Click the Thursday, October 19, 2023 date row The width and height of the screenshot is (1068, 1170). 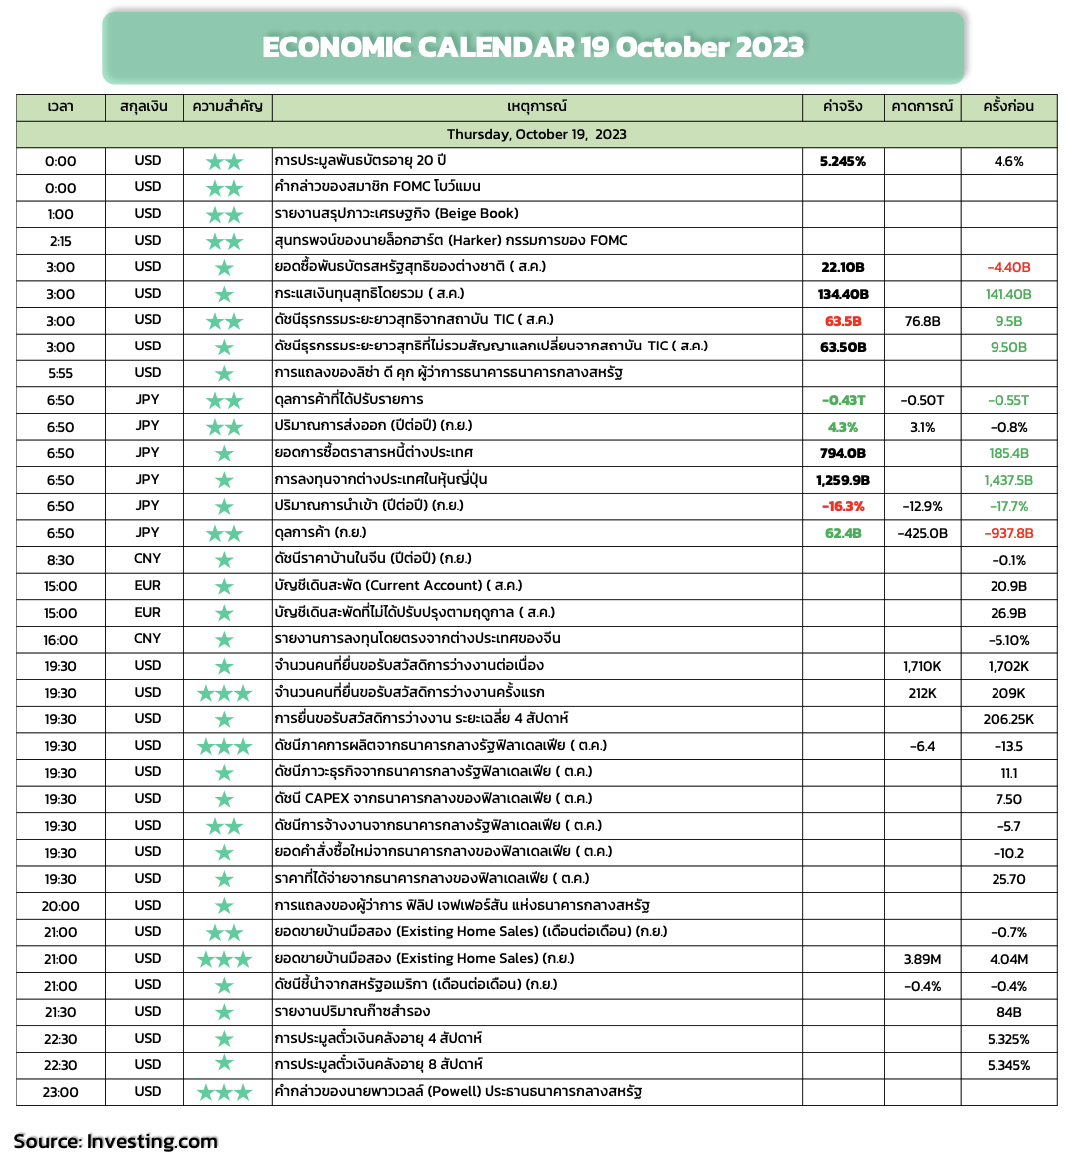537,134
